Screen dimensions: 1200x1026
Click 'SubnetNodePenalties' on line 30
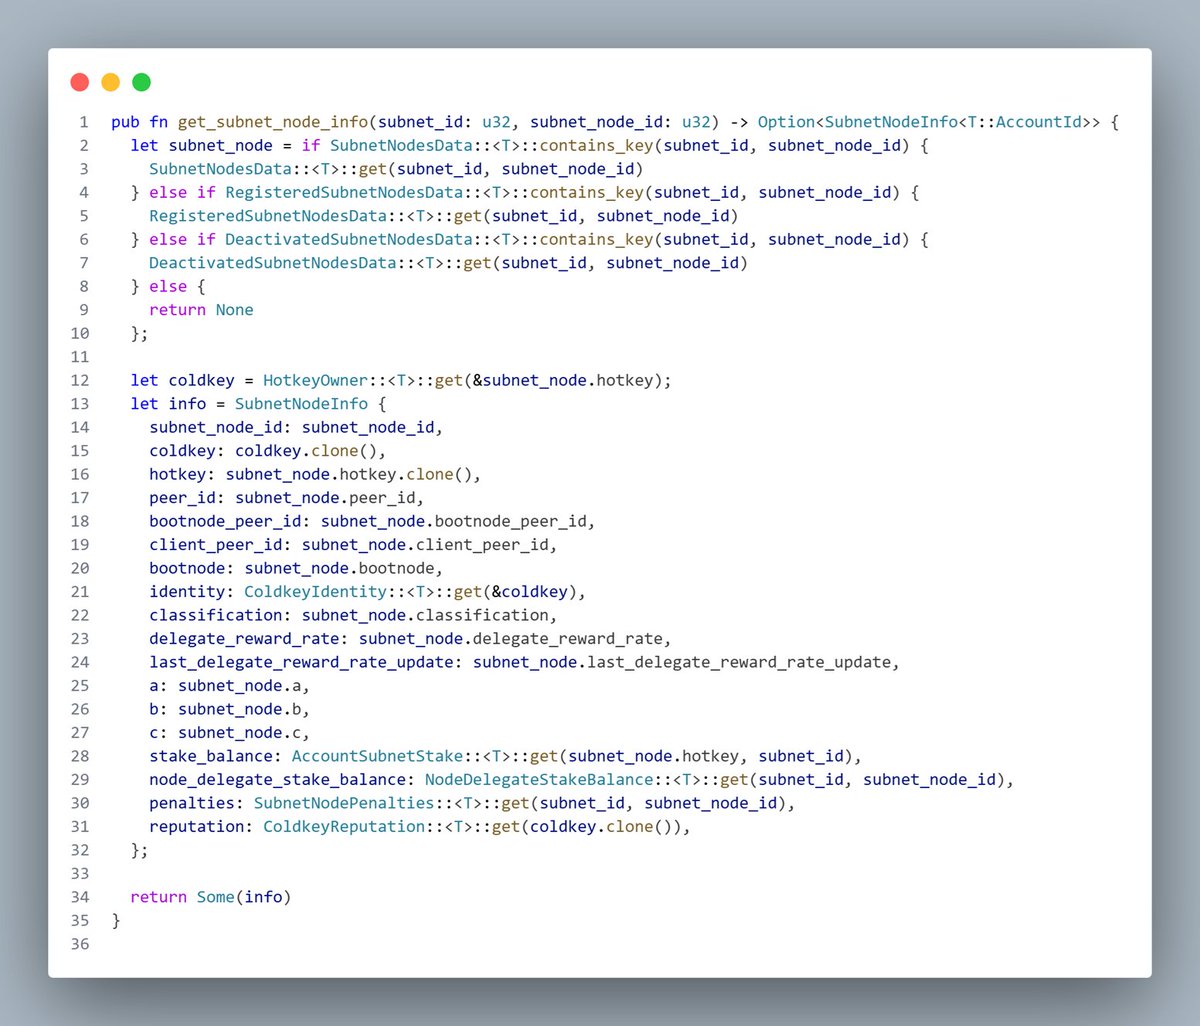[344, 803]
